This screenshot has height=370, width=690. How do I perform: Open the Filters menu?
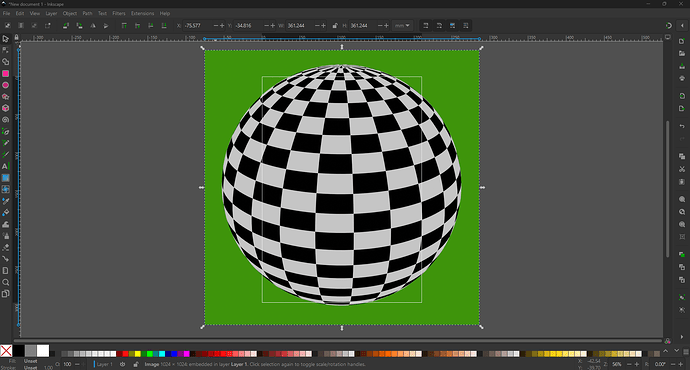pos(119,13)
